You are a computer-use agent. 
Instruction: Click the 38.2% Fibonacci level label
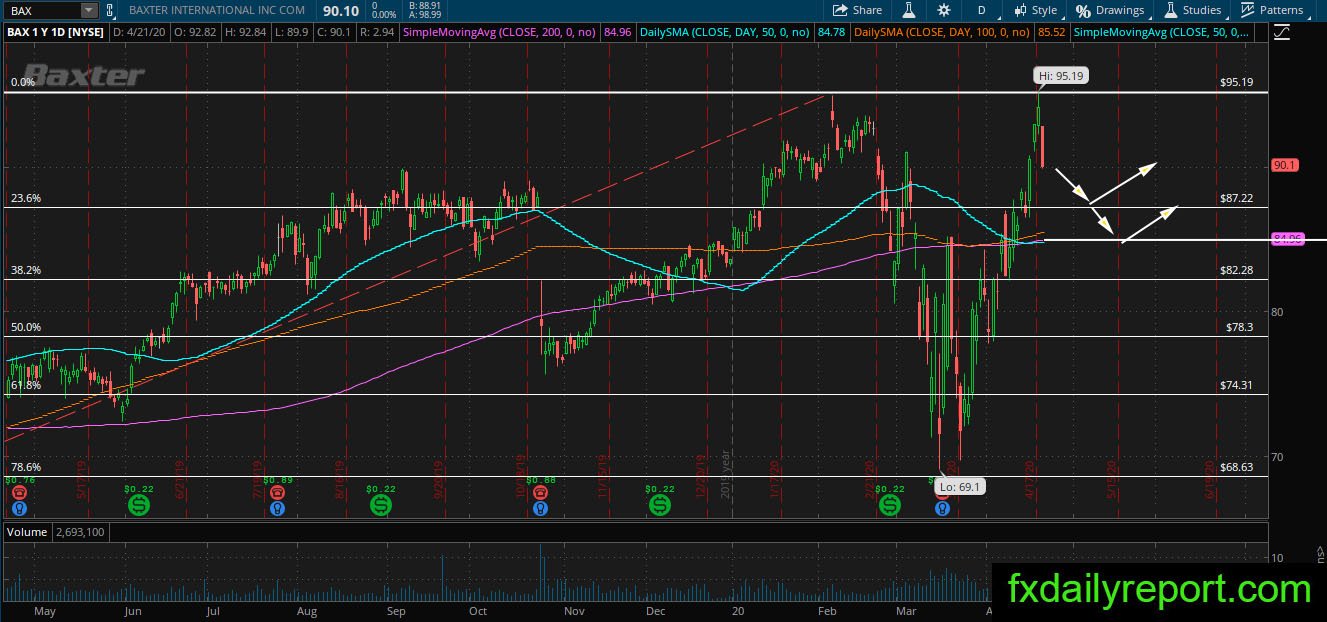tap(26, 270)
